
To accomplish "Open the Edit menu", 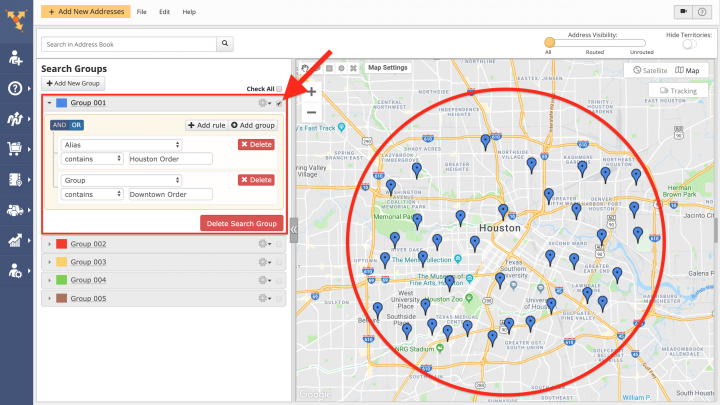I will click(164, 12).
